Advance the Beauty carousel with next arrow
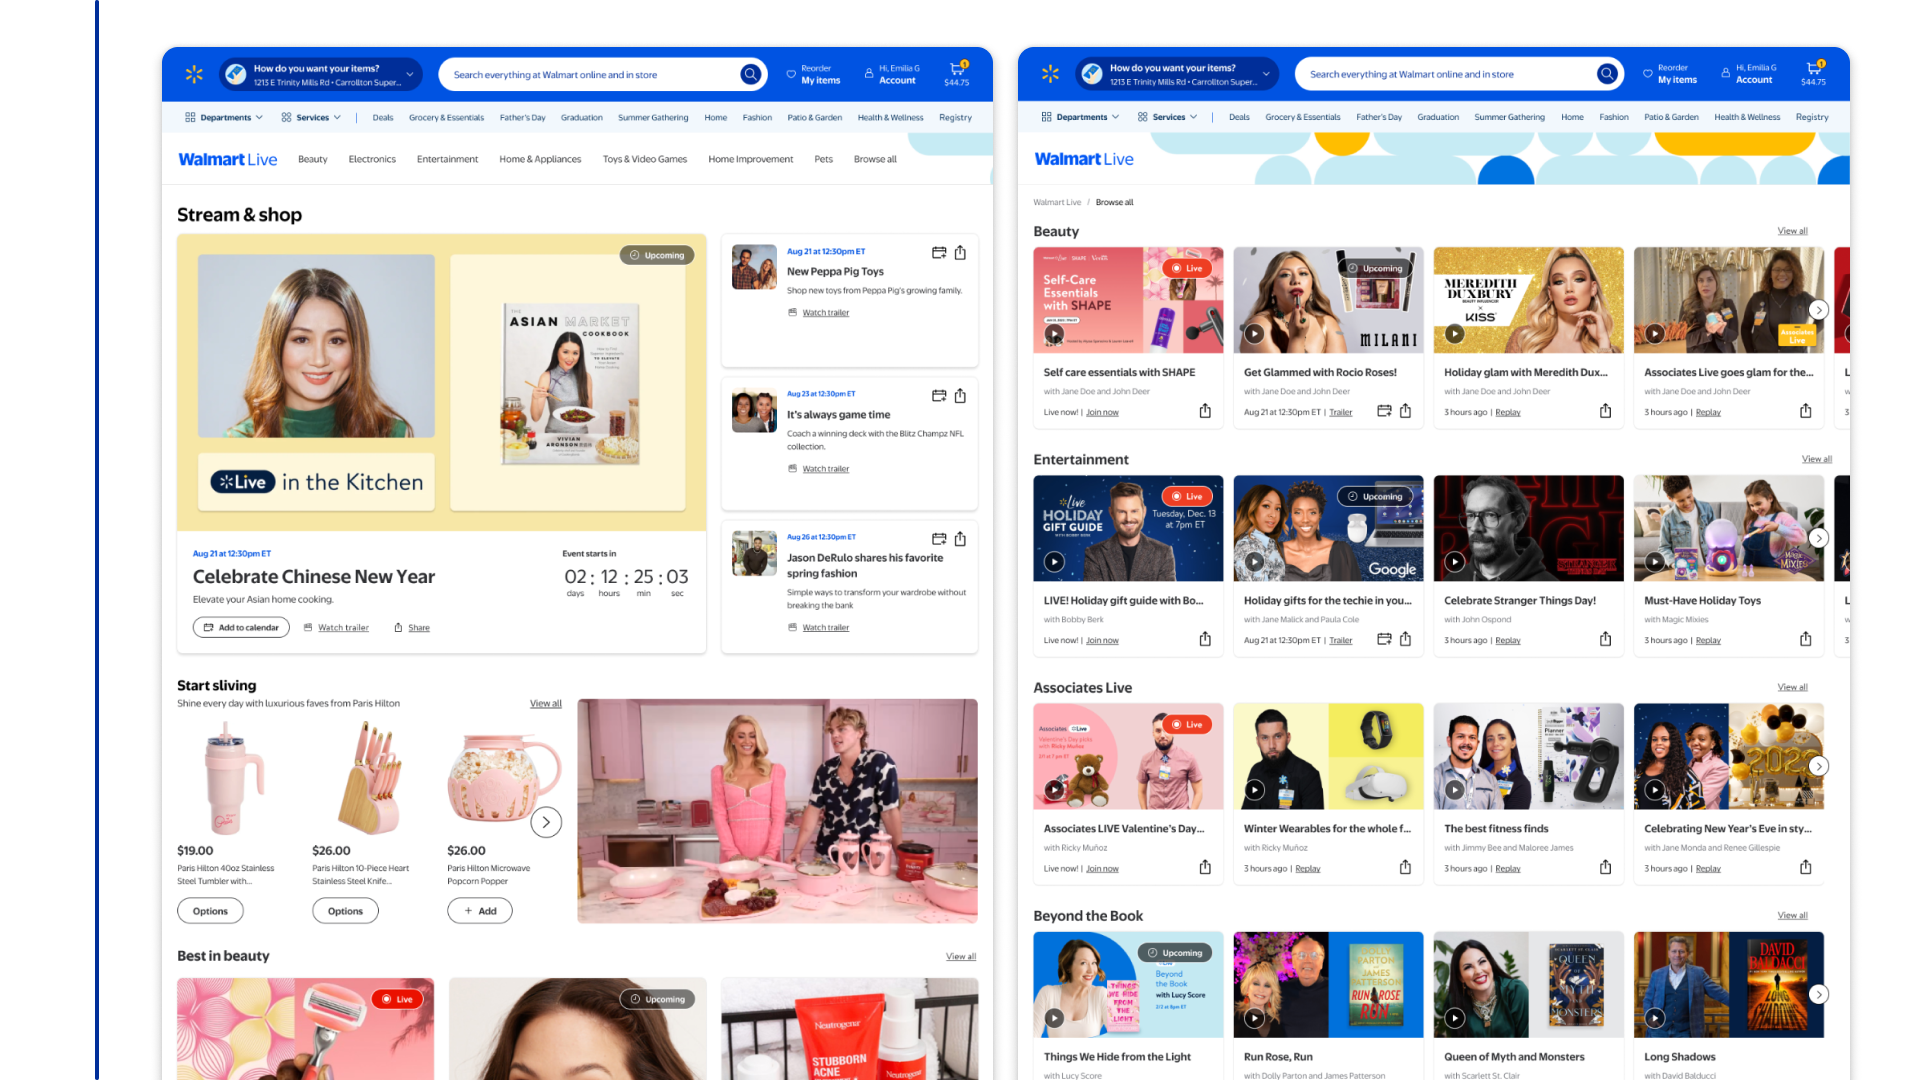This screenshot has height=1080, width=1920. (x=1819, y=310)
